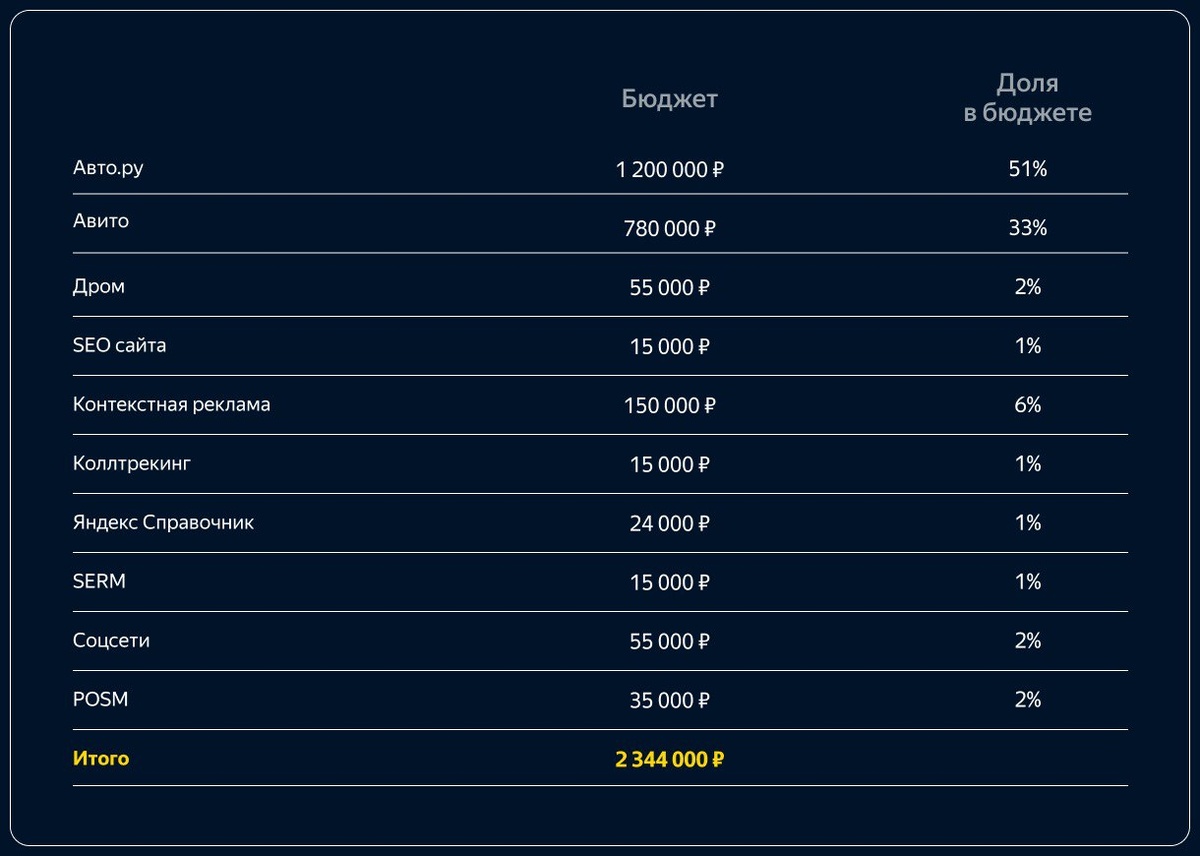Click the 51% share value

pos(1028,169)
